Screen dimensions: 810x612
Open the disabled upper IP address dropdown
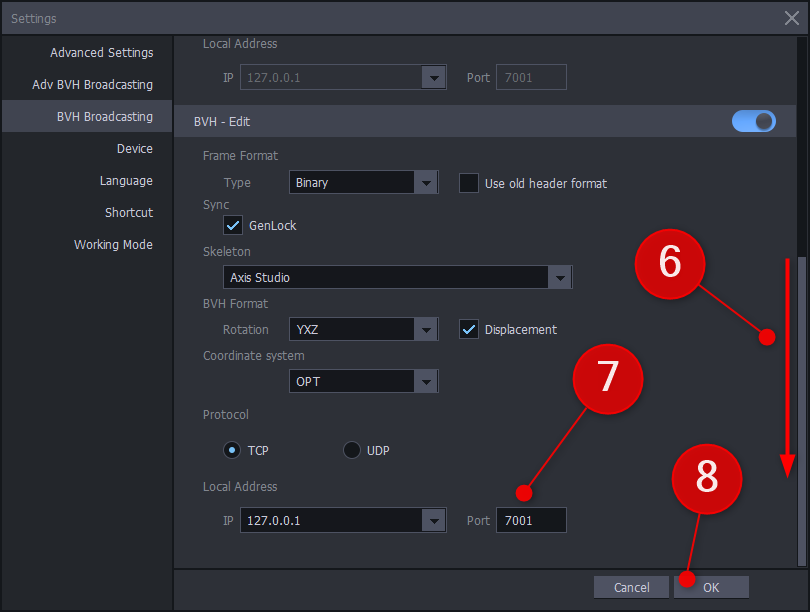coord(344,77)
